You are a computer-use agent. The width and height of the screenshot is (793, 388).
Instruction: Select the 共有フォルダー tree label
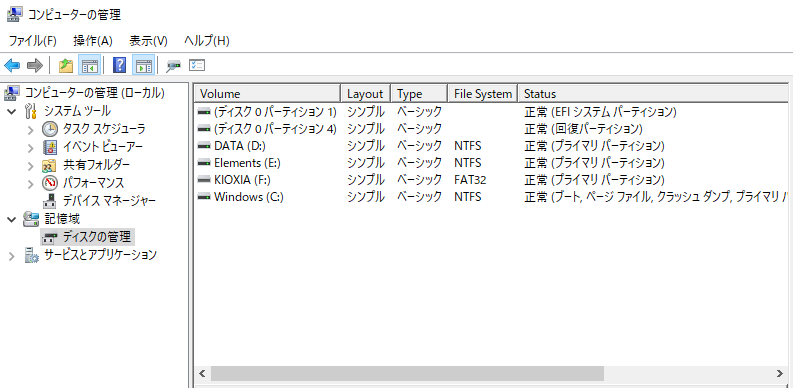click(x=96, y=165)
